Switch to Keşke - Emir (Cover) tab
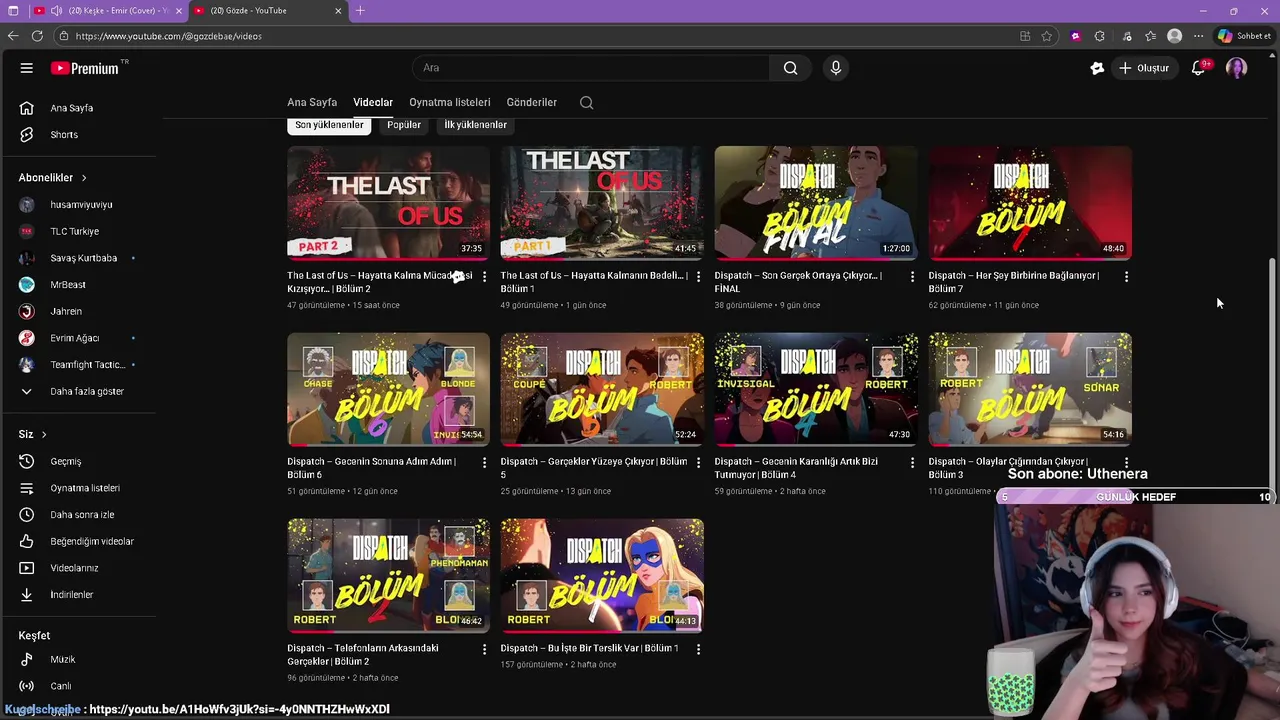The height and width of the screenshot is (720, 1280). [109, 11]
